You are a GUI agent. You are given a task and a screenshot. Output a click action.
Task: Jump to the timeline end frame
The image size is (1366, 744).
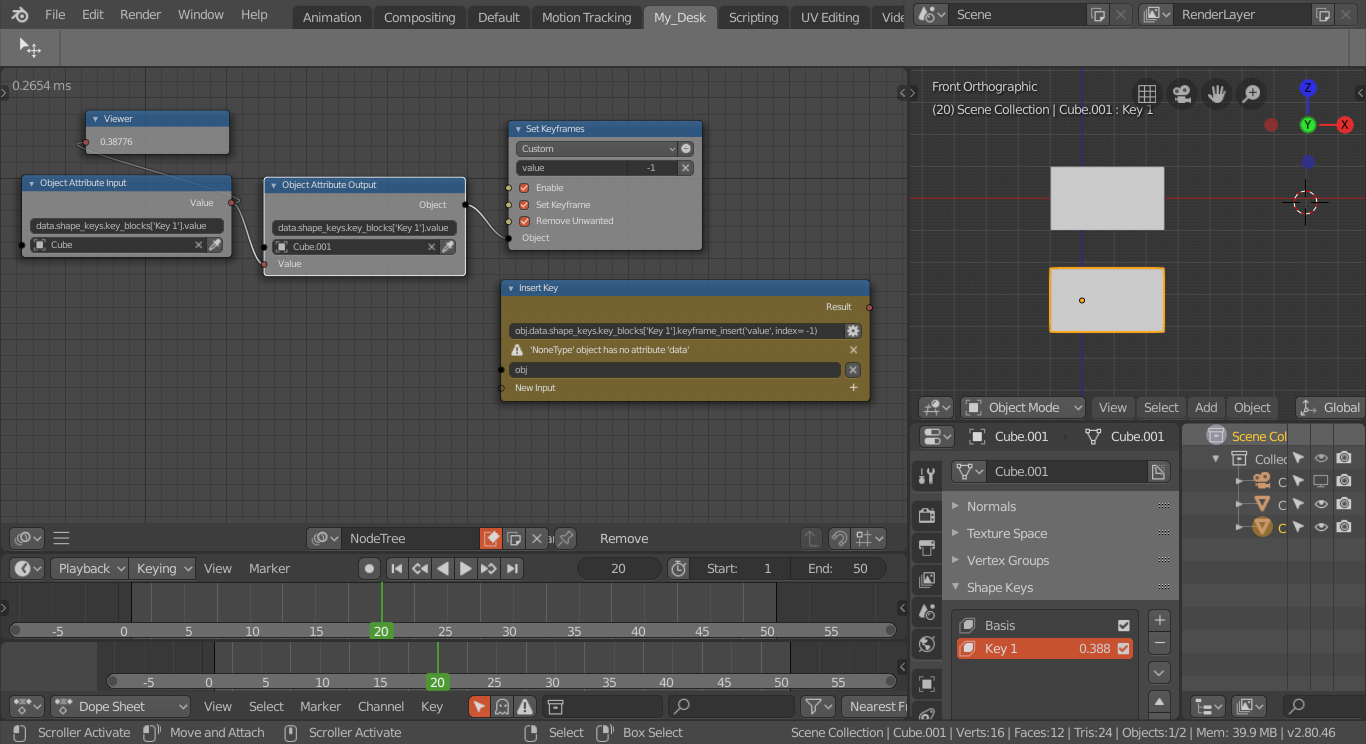pyautogui.click(x=512, y=568)
